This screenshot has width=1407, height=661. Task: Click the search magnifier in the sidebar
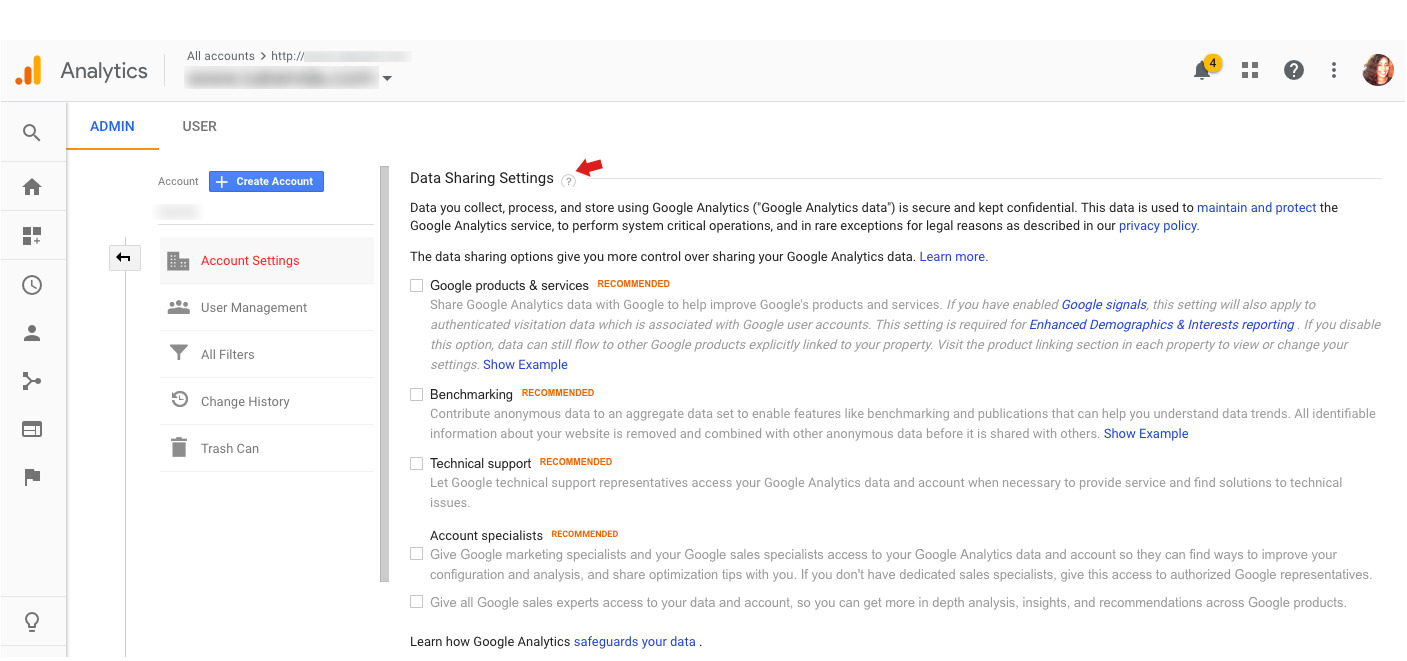point(32,133)
